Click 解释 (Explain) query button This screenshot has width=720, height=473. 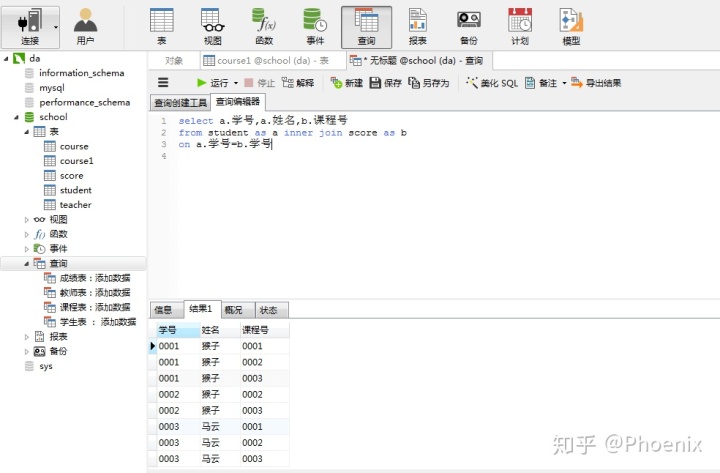[x=298, y=83]
